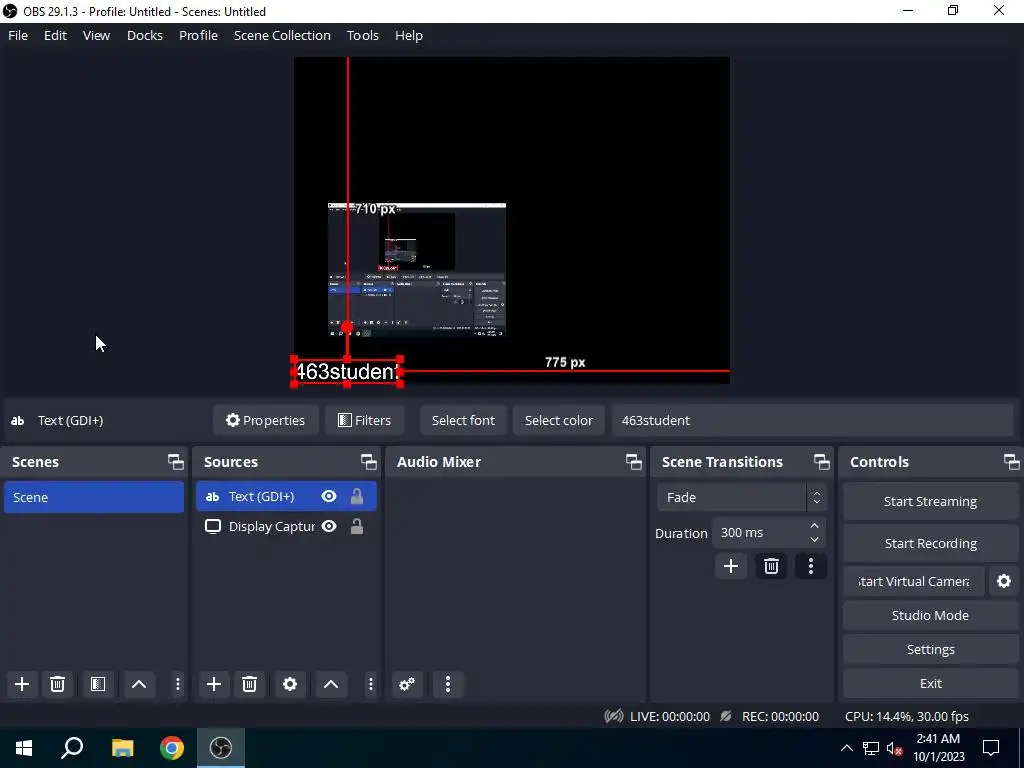
Task: Click the muted volume tray icon
Action: pos(894,748)
